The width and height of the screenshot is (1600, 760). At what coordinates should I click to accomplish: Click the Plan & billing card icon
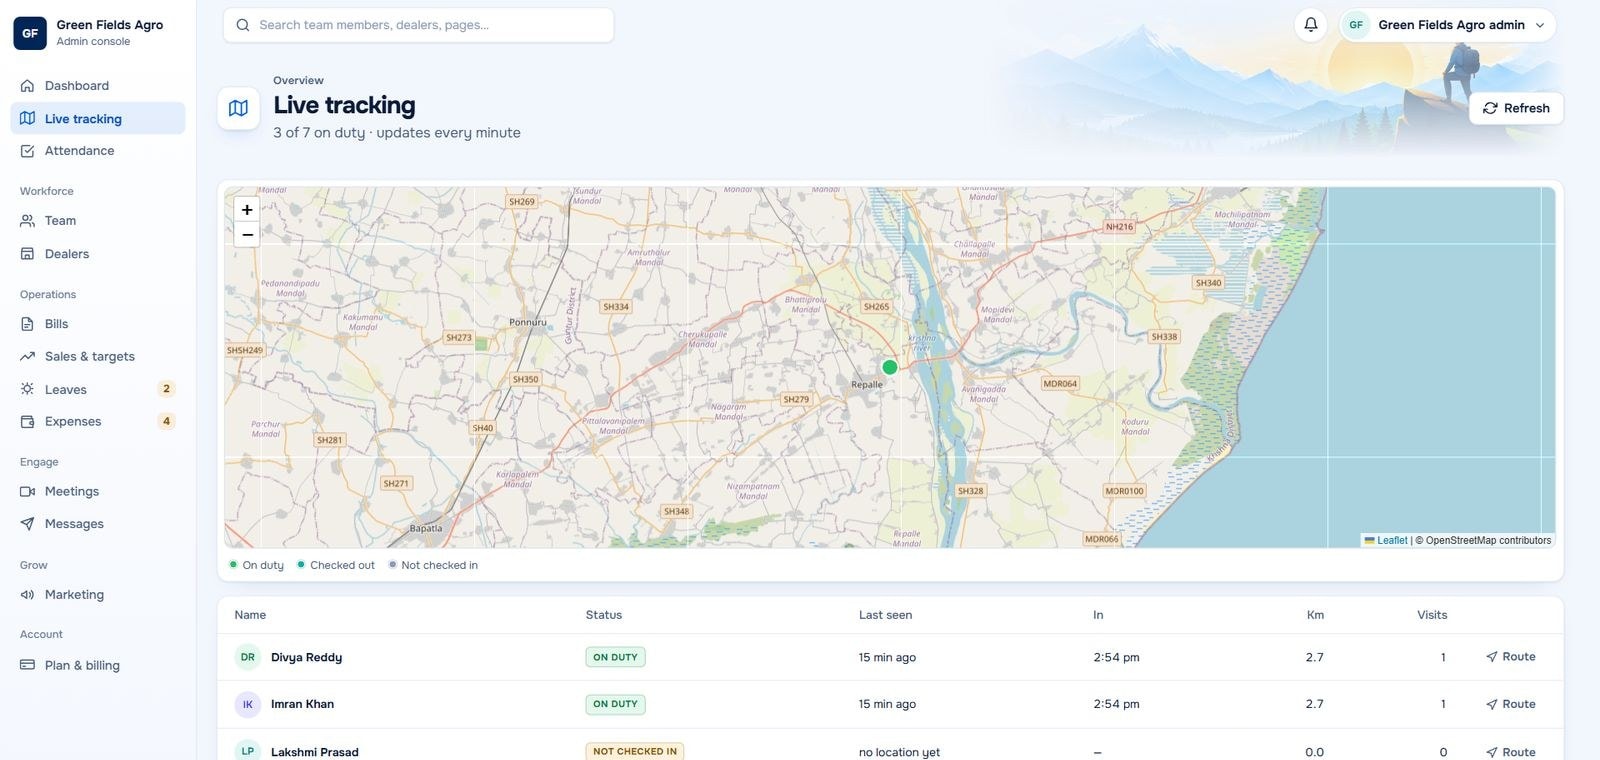pos(27,665)
